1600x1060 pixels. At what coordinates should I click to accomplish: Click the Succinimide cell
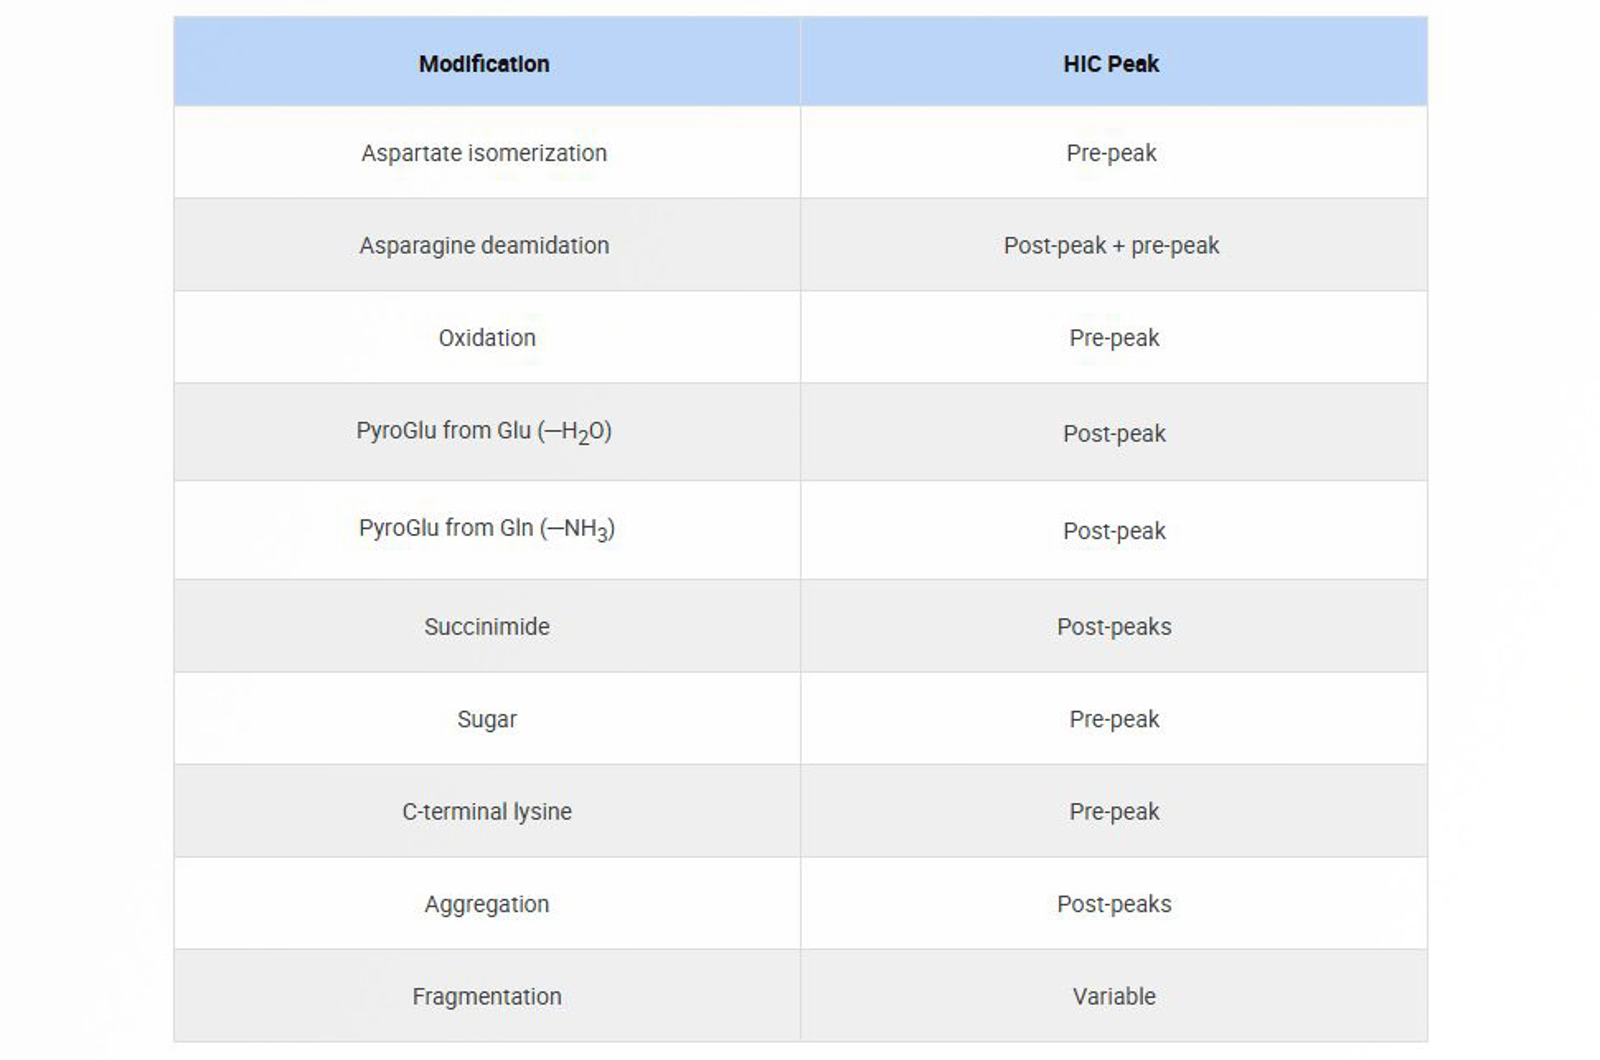(x=487, y=627)
